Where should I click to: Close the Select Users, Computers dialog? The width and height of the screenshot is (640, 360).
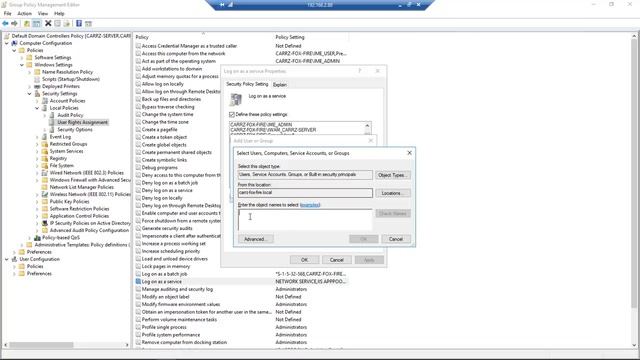[409, 153]
